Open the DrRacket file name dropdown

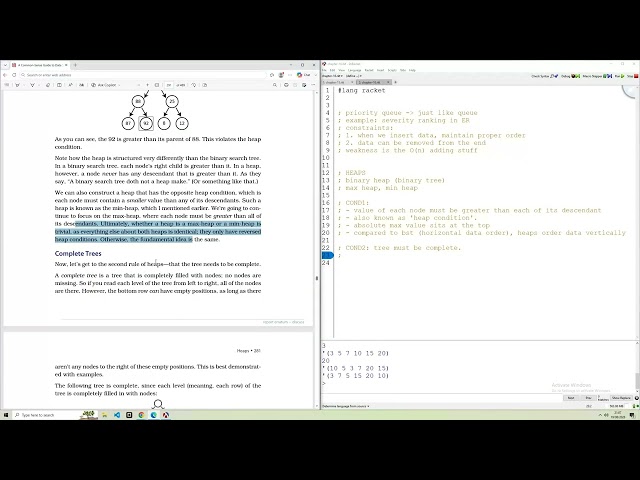click(332, 76)
